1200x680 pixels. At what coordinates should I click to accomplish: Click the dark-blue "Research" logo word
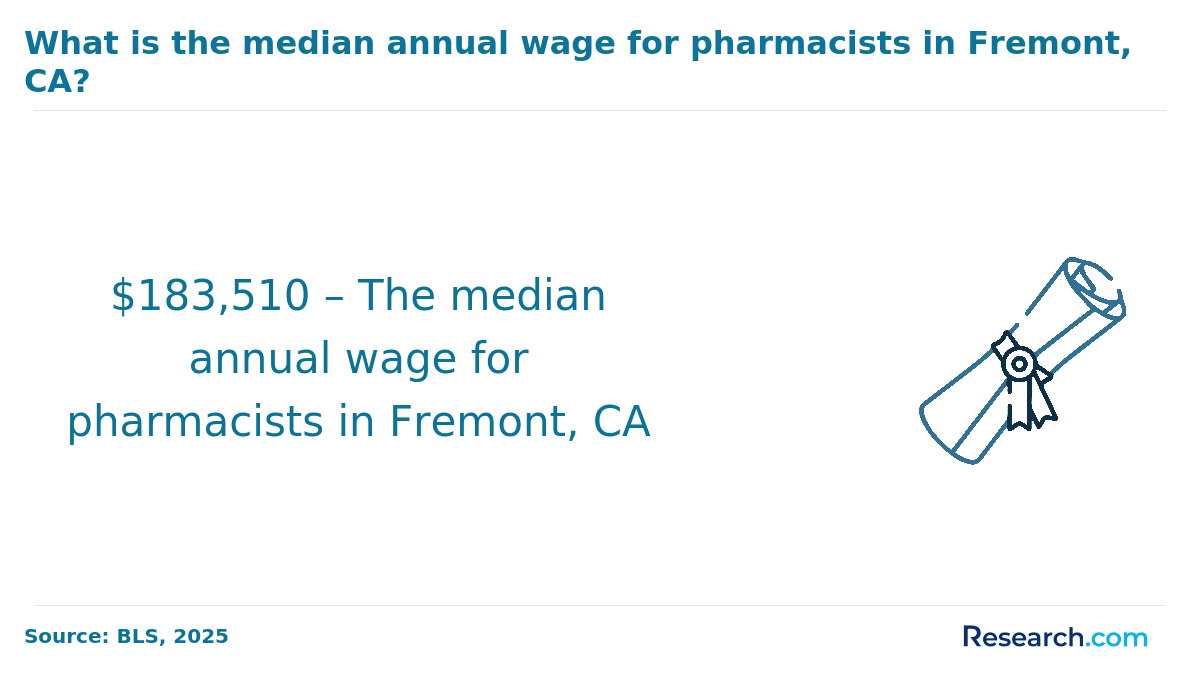pos(1024,637)
